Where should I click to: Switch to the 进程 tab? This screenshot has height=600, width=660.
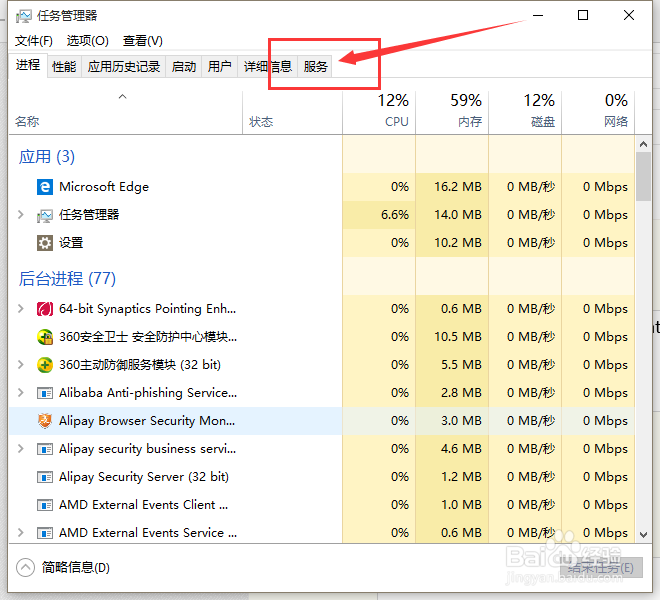[x=28, y=65]
